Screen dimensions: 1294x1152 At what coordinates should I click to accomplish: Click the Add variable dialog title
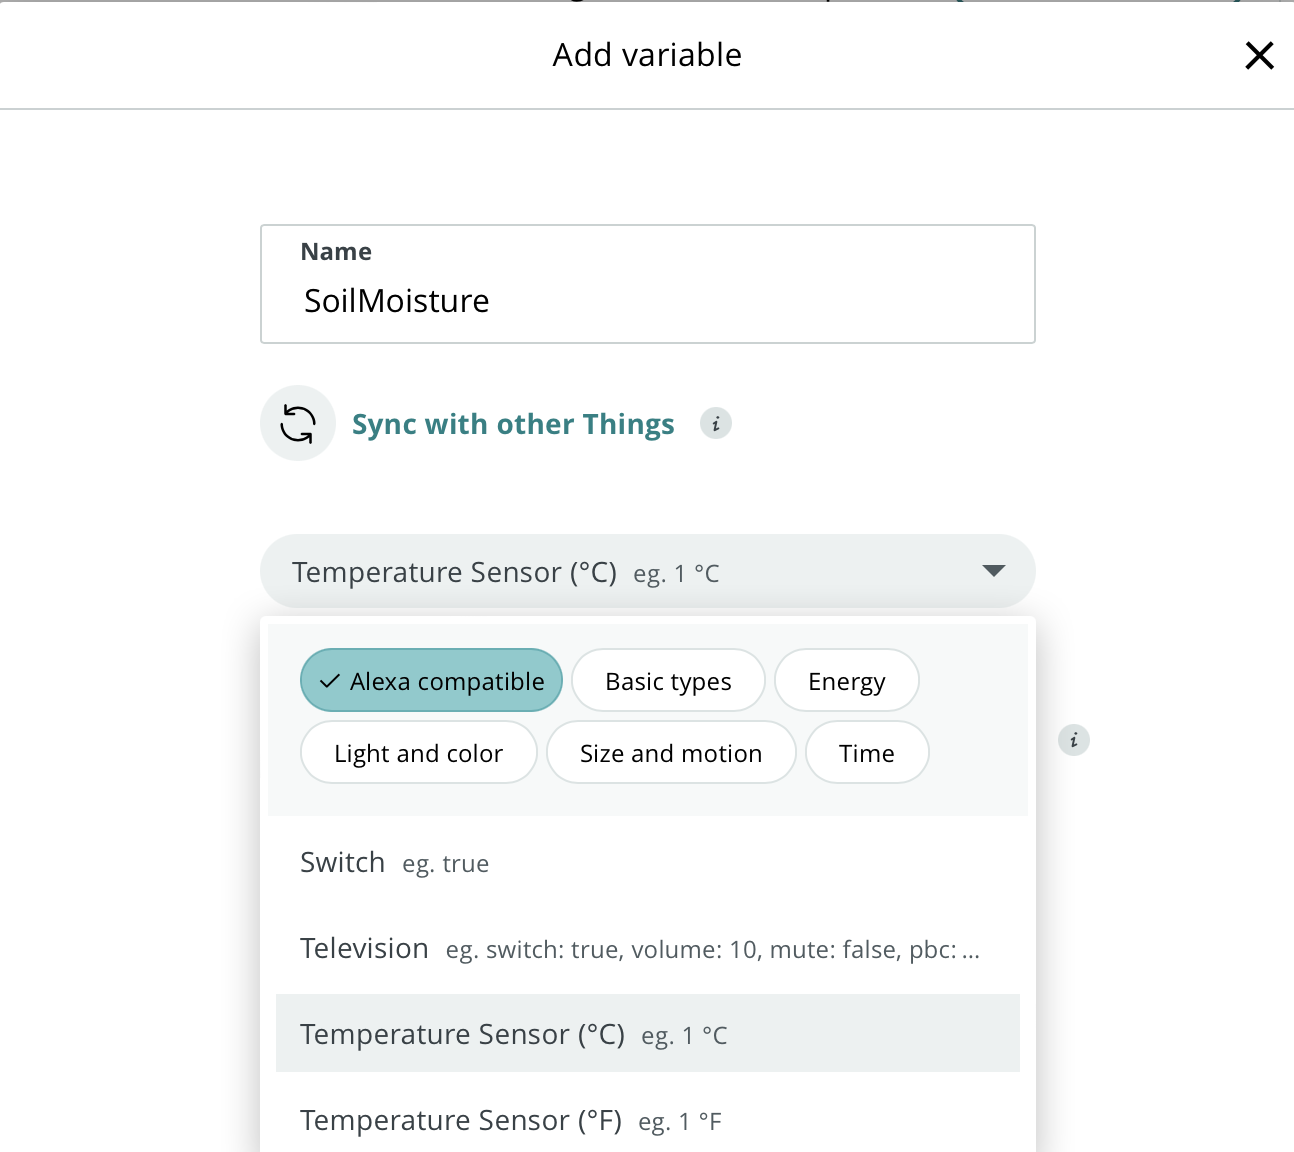click(647, 55)
